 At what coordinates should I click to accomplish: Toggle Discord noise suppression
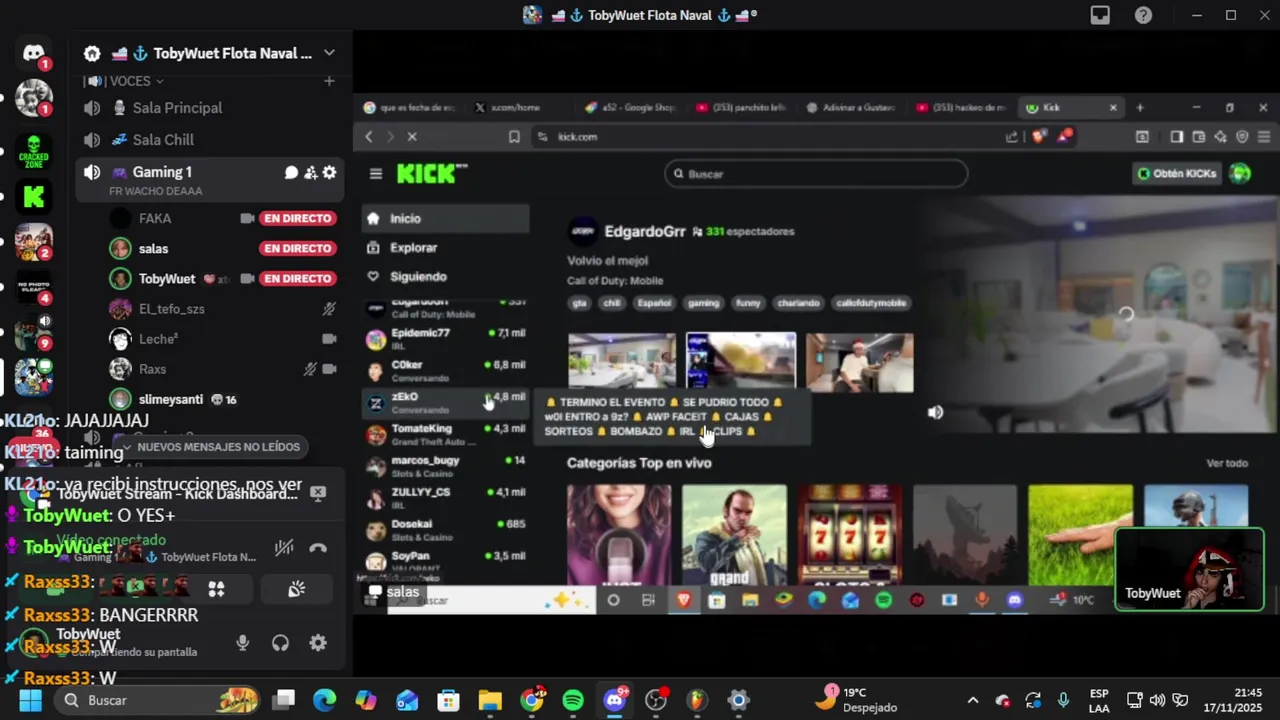[284, 548]
